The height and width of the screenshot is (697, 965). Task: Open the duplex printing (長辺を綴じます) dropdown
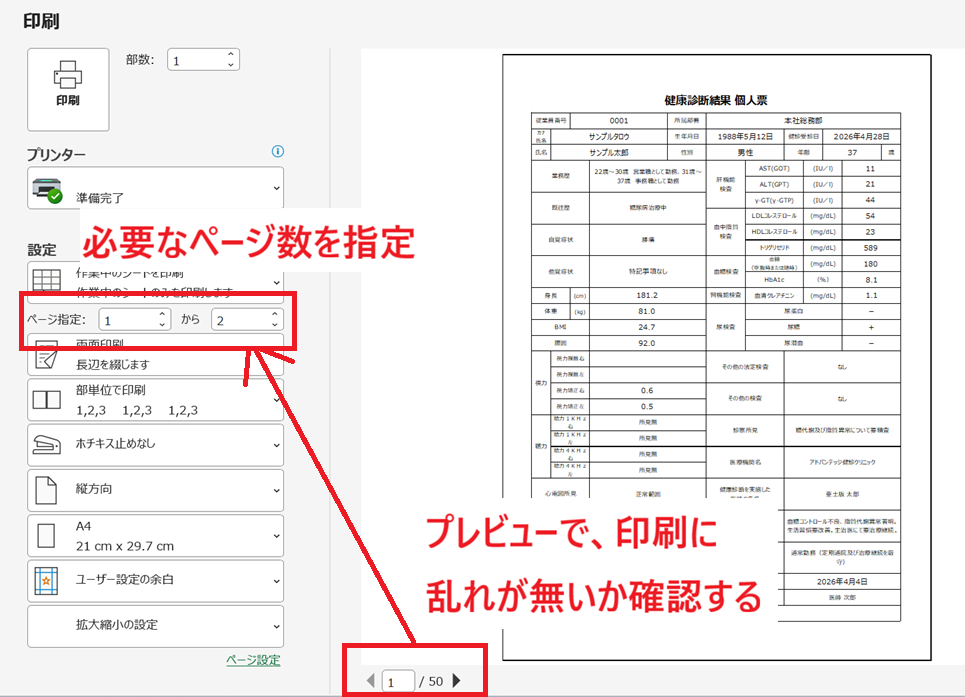(156, 355)
